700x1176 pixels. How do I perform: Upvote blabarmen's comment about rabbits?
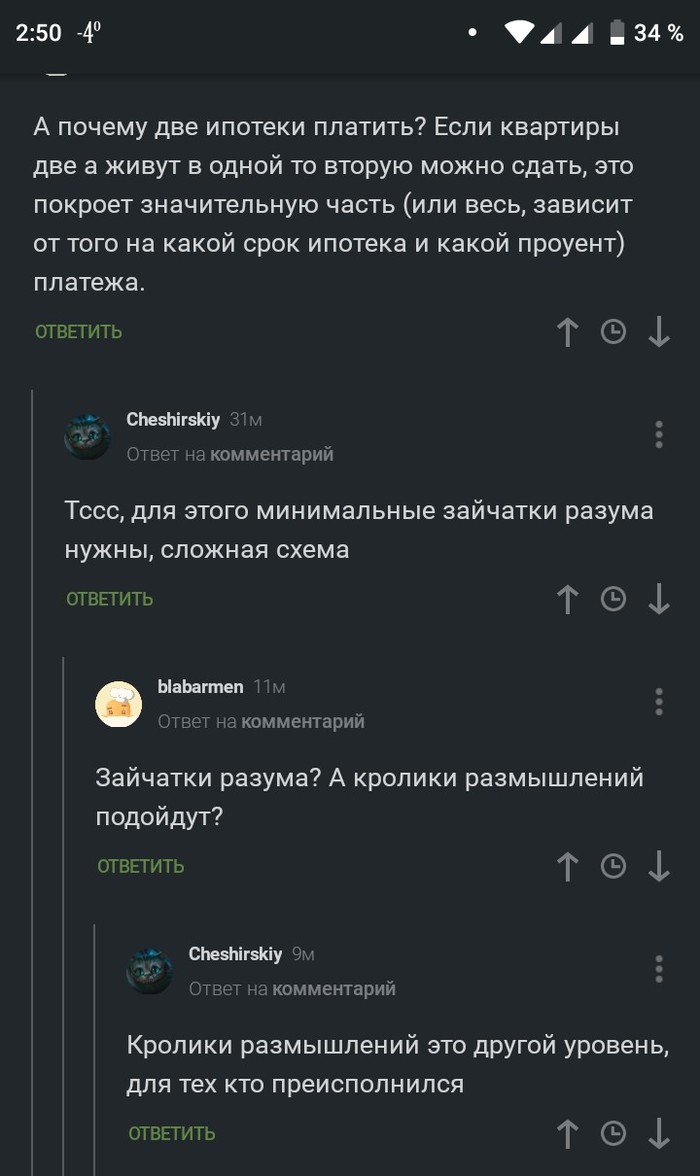coord(567,866)
